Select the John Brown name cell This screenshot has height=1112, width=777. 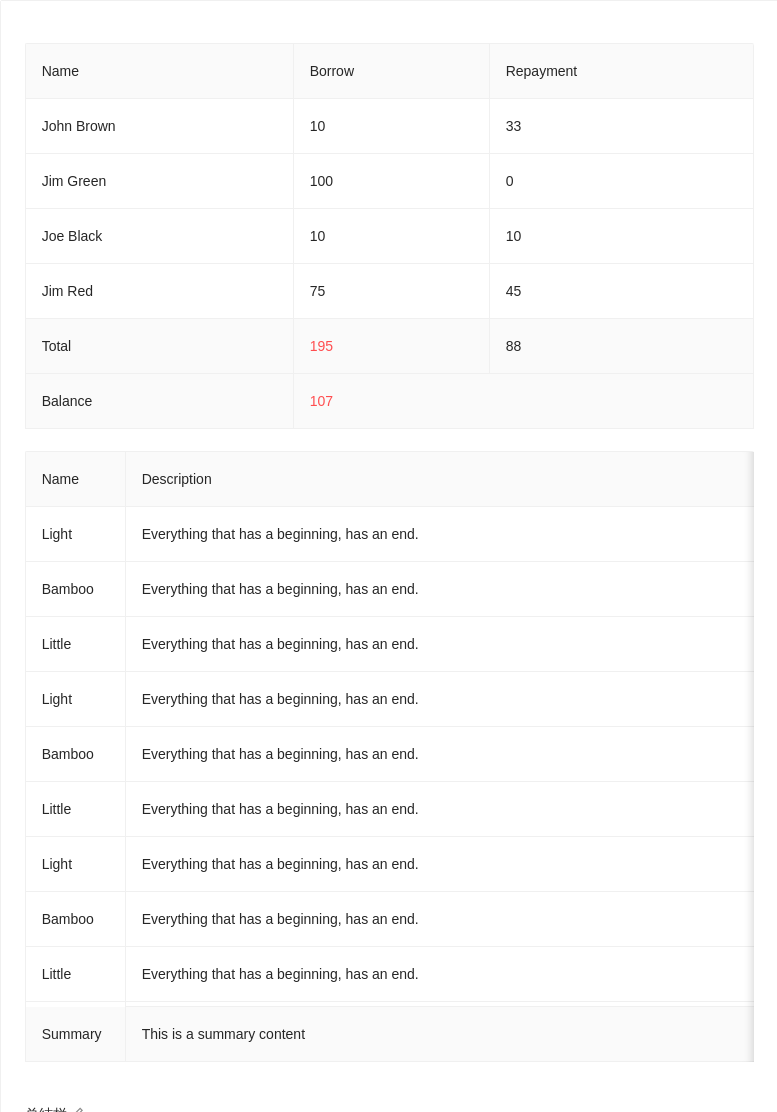[x=79, y=126]
